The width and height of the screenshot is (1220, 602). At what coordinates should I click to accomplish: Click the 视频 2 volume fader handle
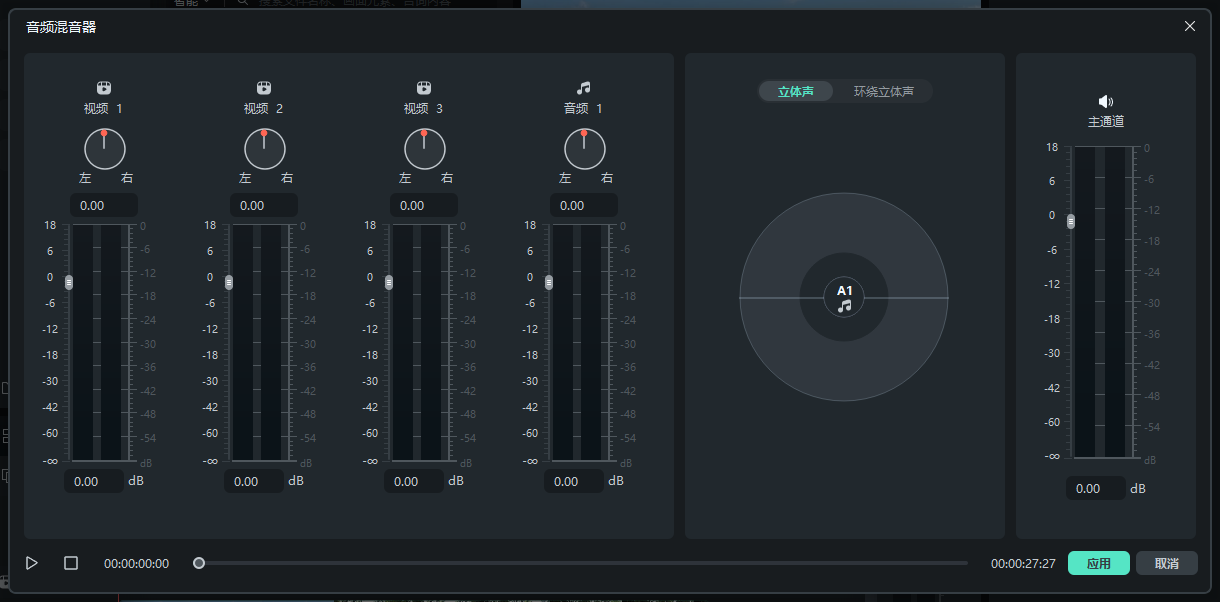point(229,283)
